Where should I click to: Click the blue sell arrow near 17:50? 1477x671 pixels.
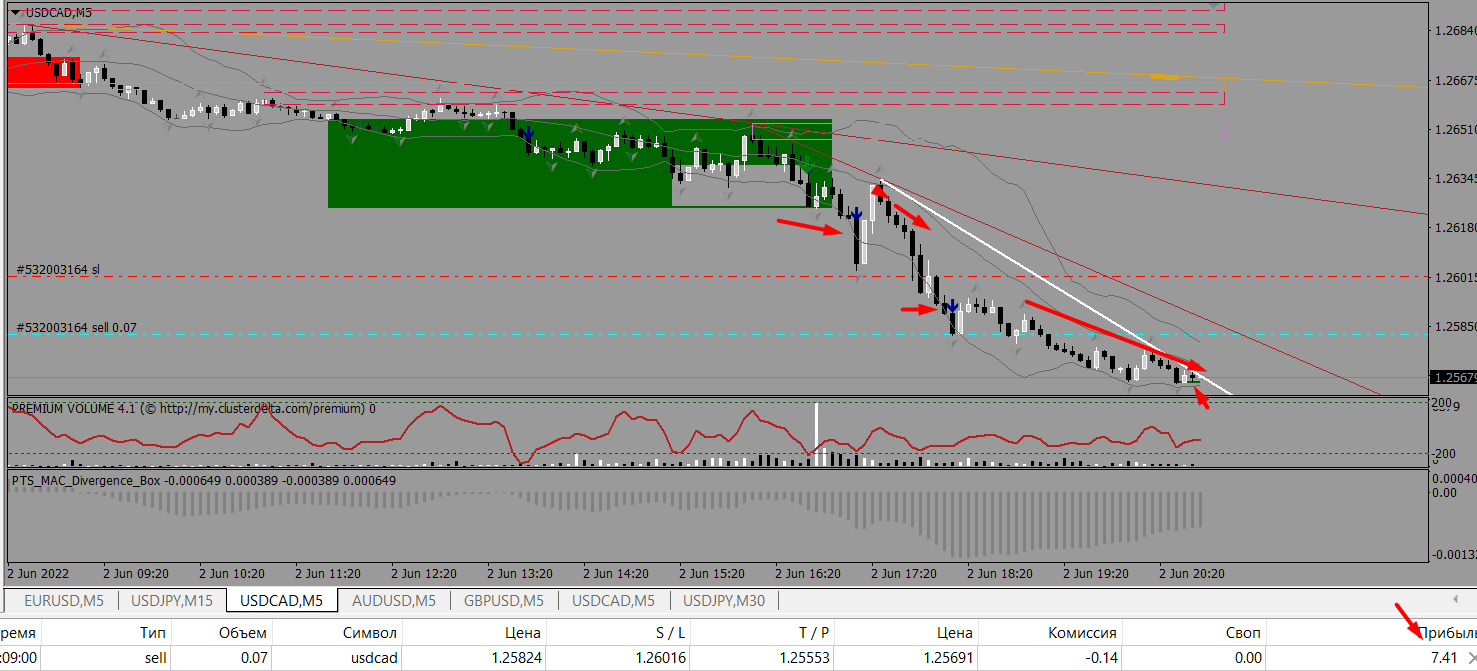953,305
